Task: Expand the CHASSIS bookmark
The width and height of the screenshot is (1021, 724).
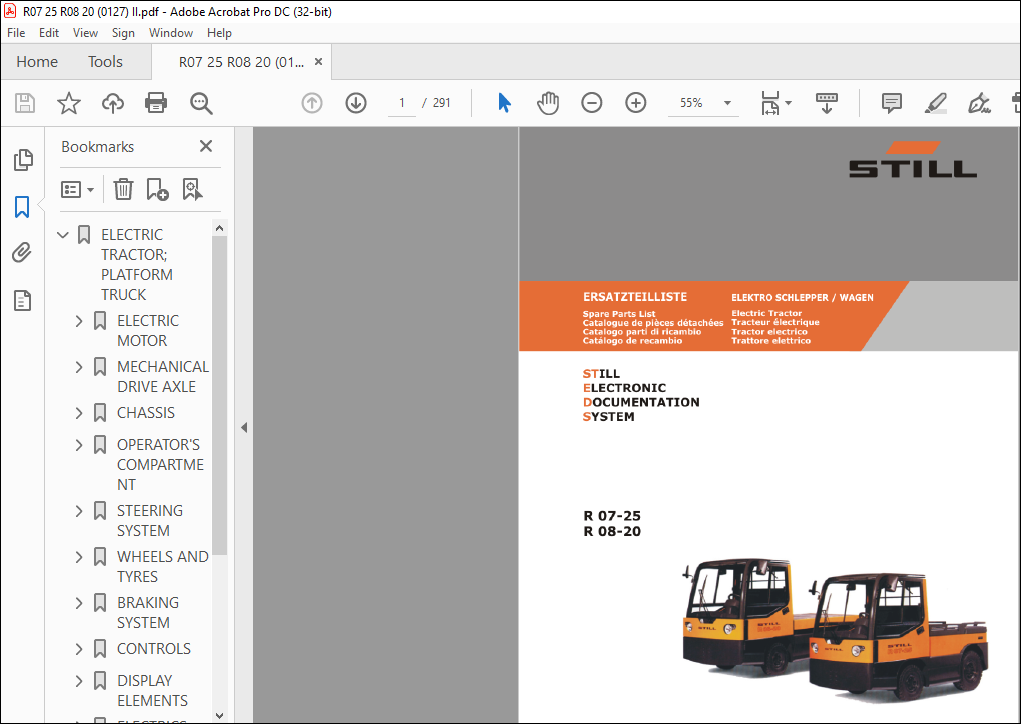Action: coord(79,413)
